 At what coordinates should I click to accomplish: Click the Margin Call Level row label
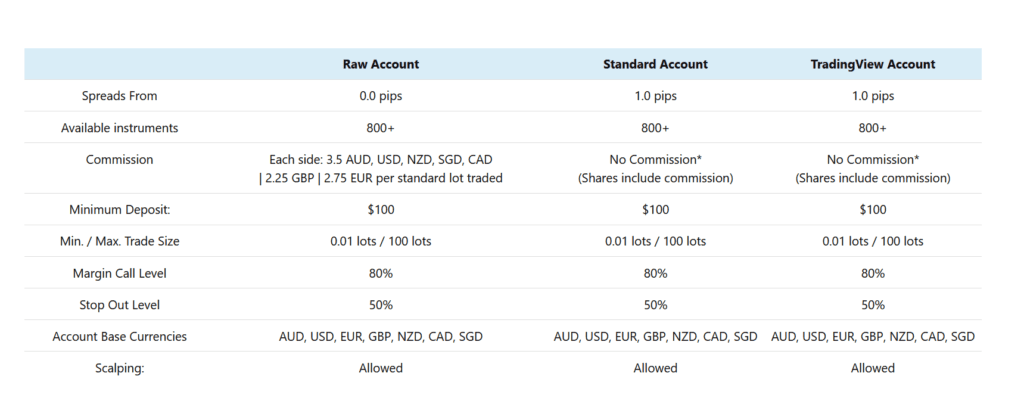pyautogui.click(x=120, y=273)
